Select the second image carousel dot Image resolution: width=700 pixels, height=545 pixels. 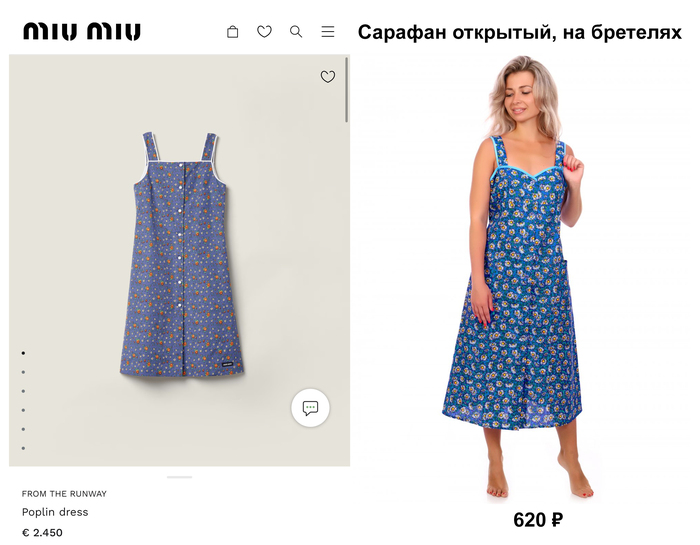point(23,372)
